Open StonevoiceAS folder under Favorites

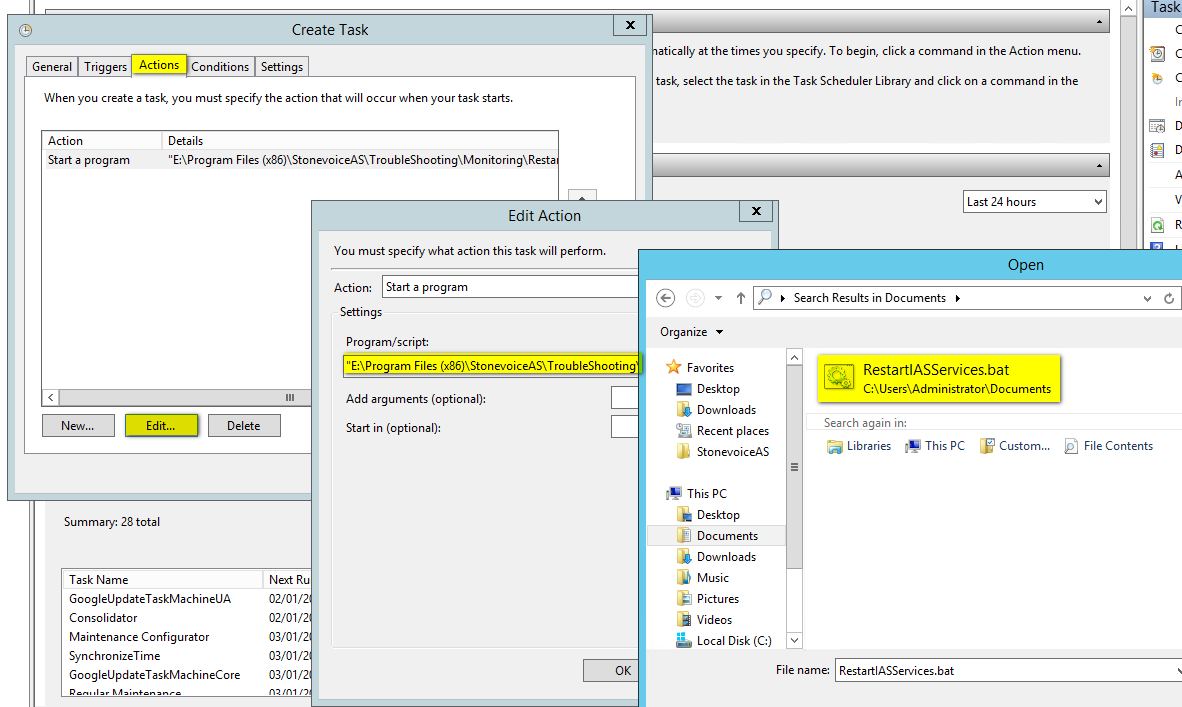(732, 452)
